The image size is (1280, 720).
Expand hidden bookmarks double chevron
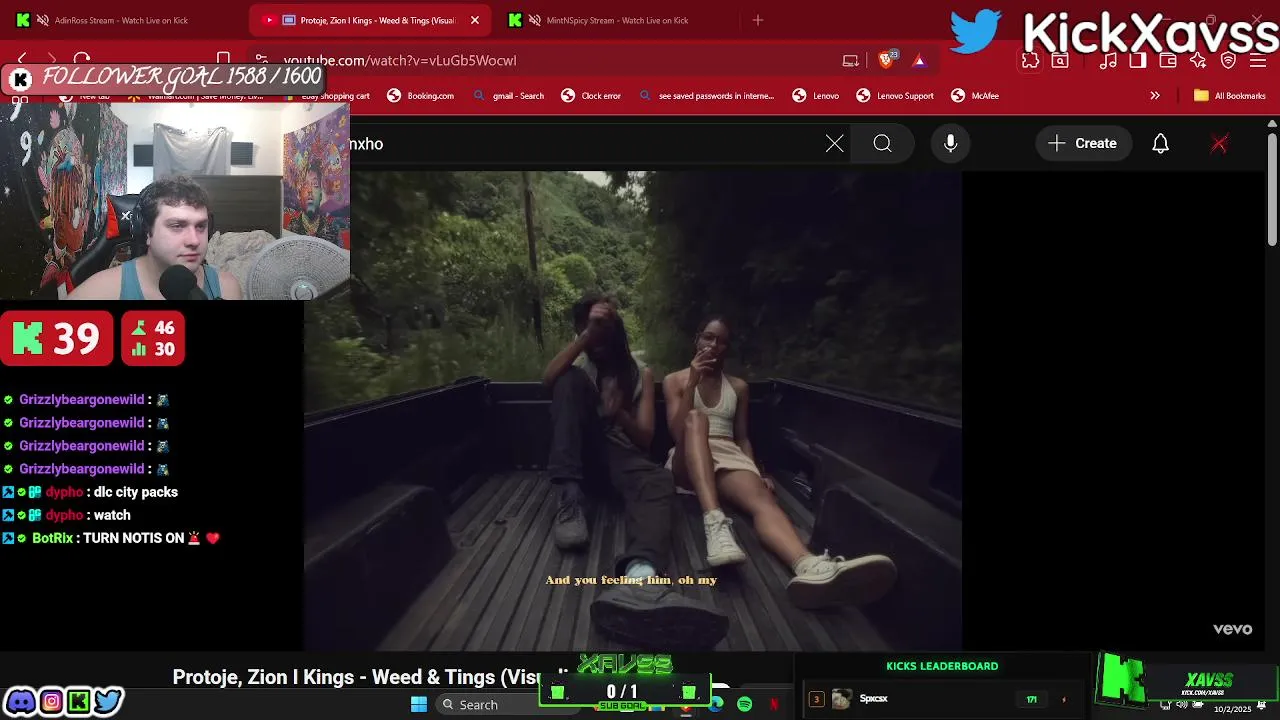pos(1155,96)
